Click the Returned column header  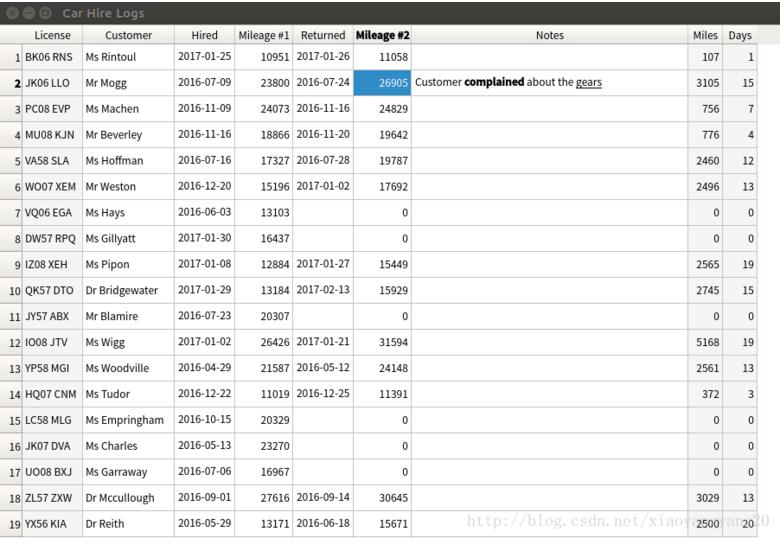point(323,35)
